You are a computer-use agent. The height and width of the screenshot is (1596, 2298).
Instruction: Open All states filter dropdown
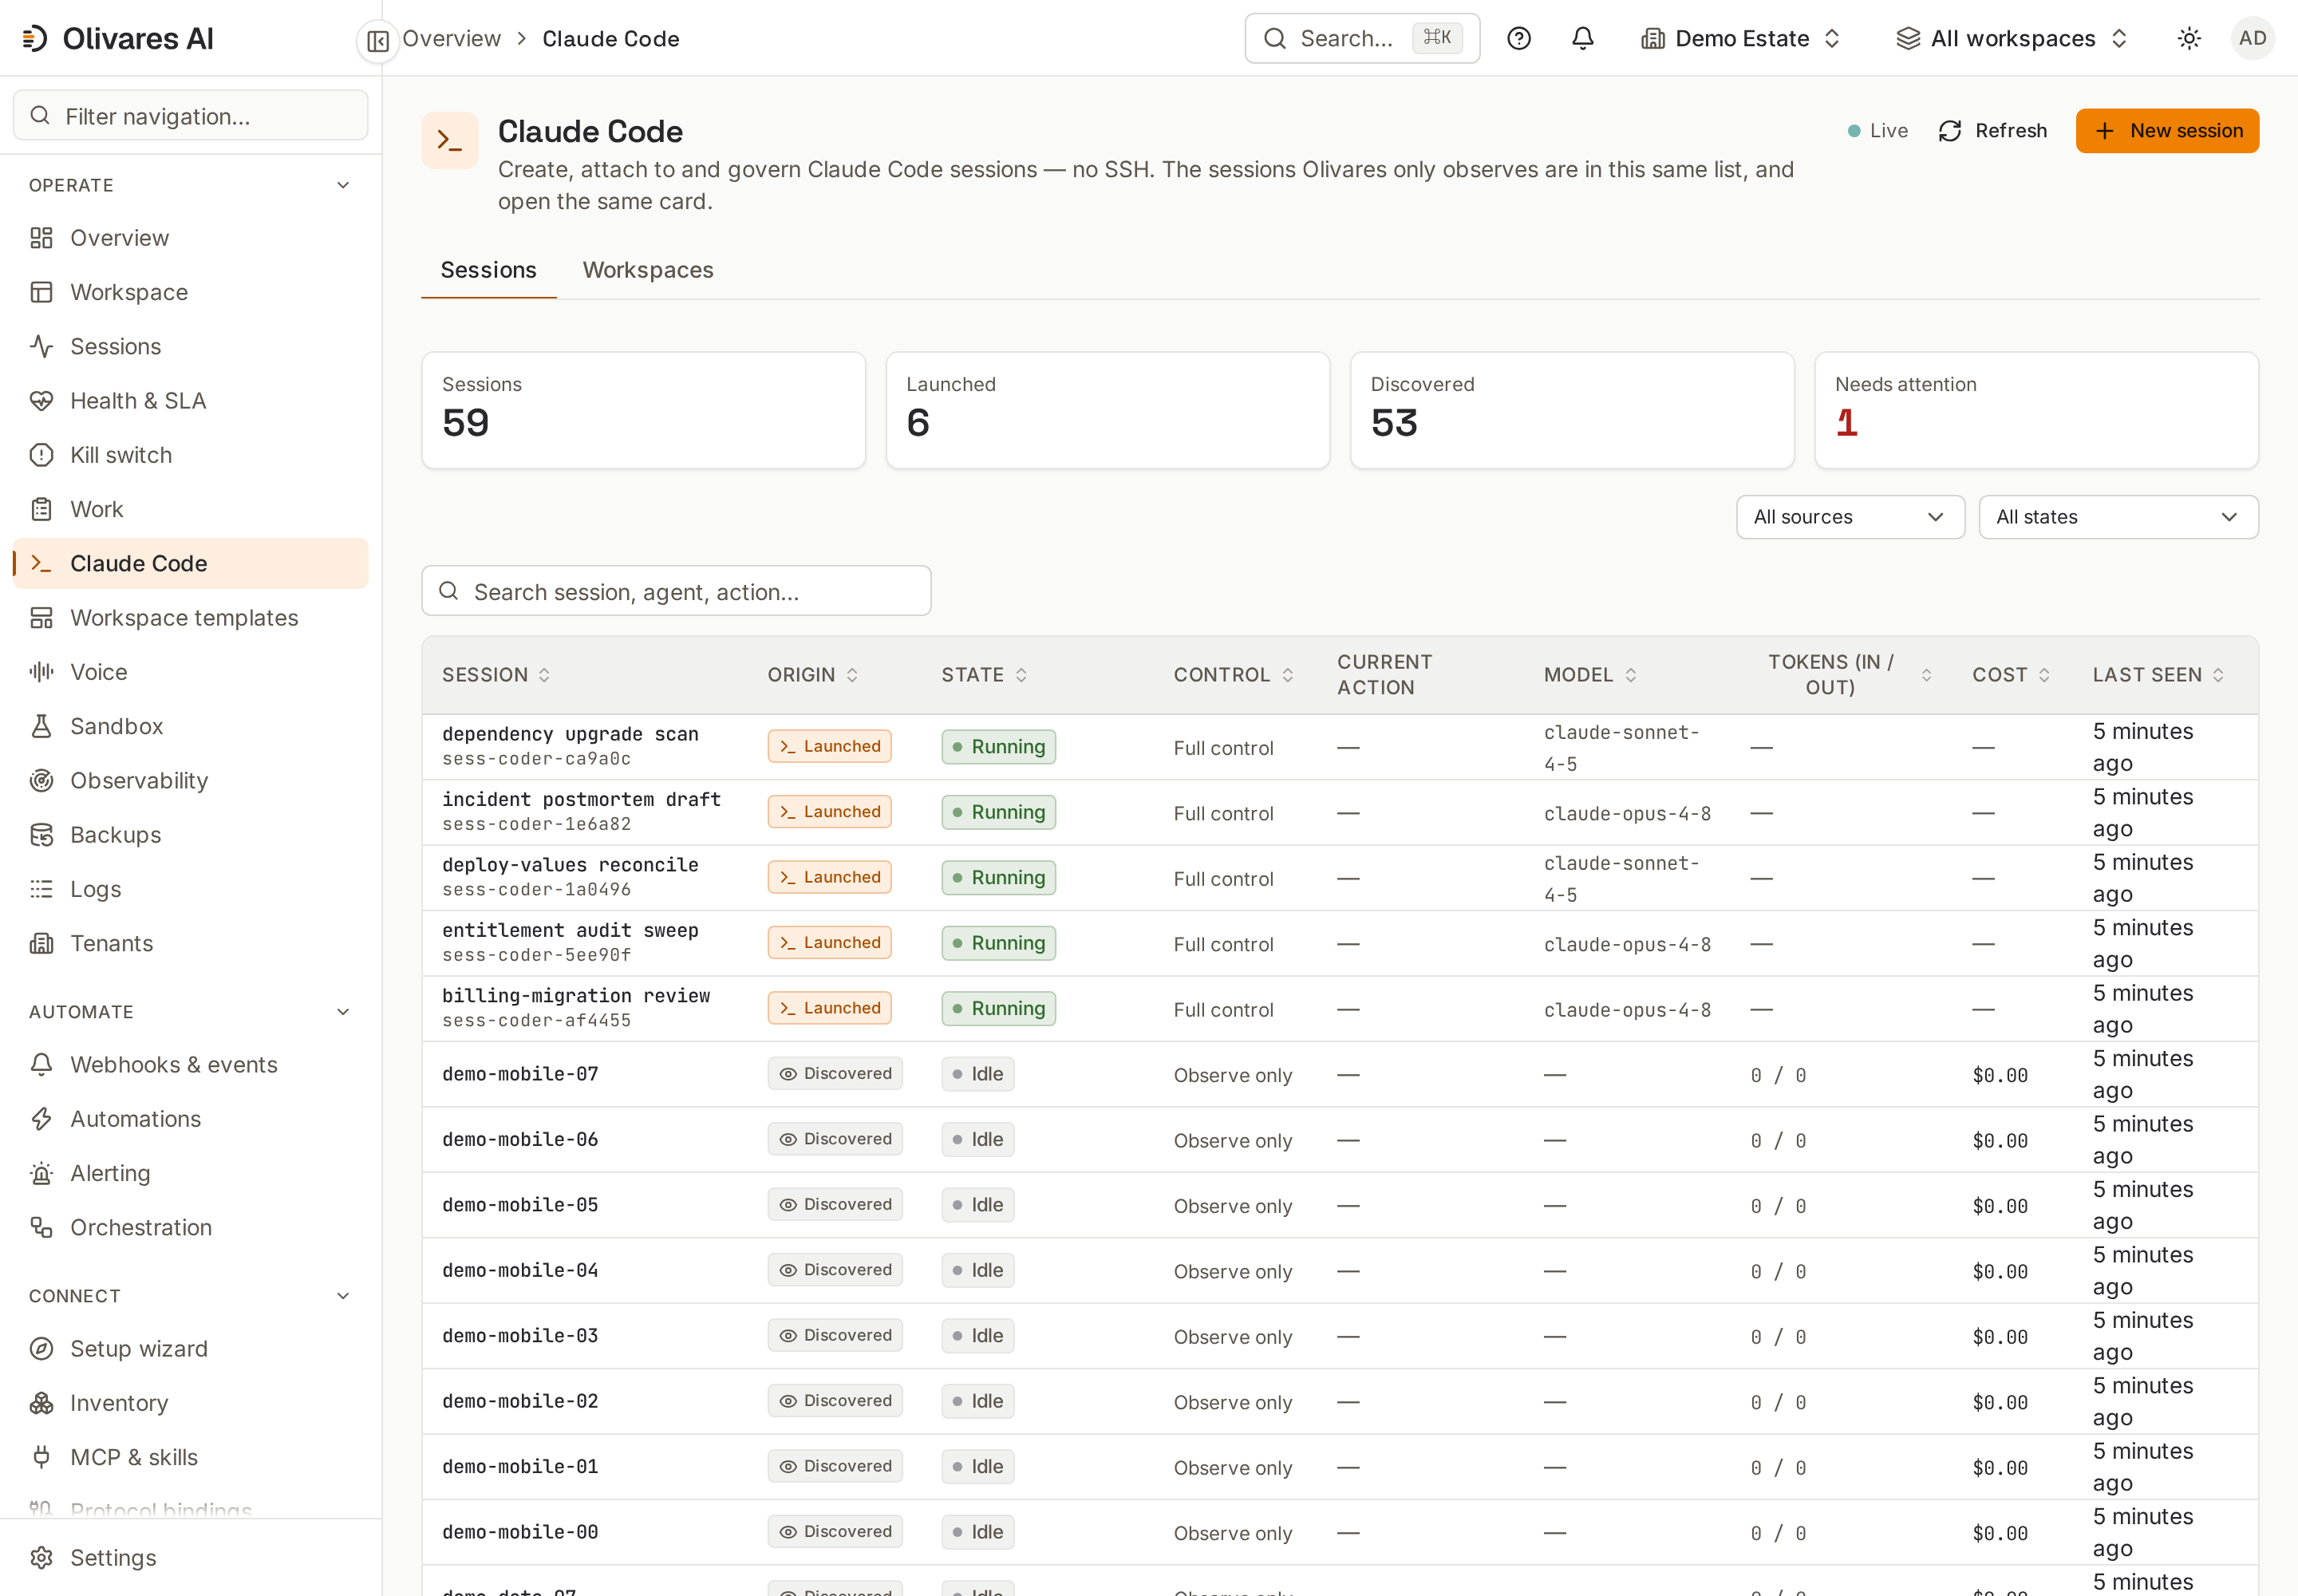coord(2118,517)
